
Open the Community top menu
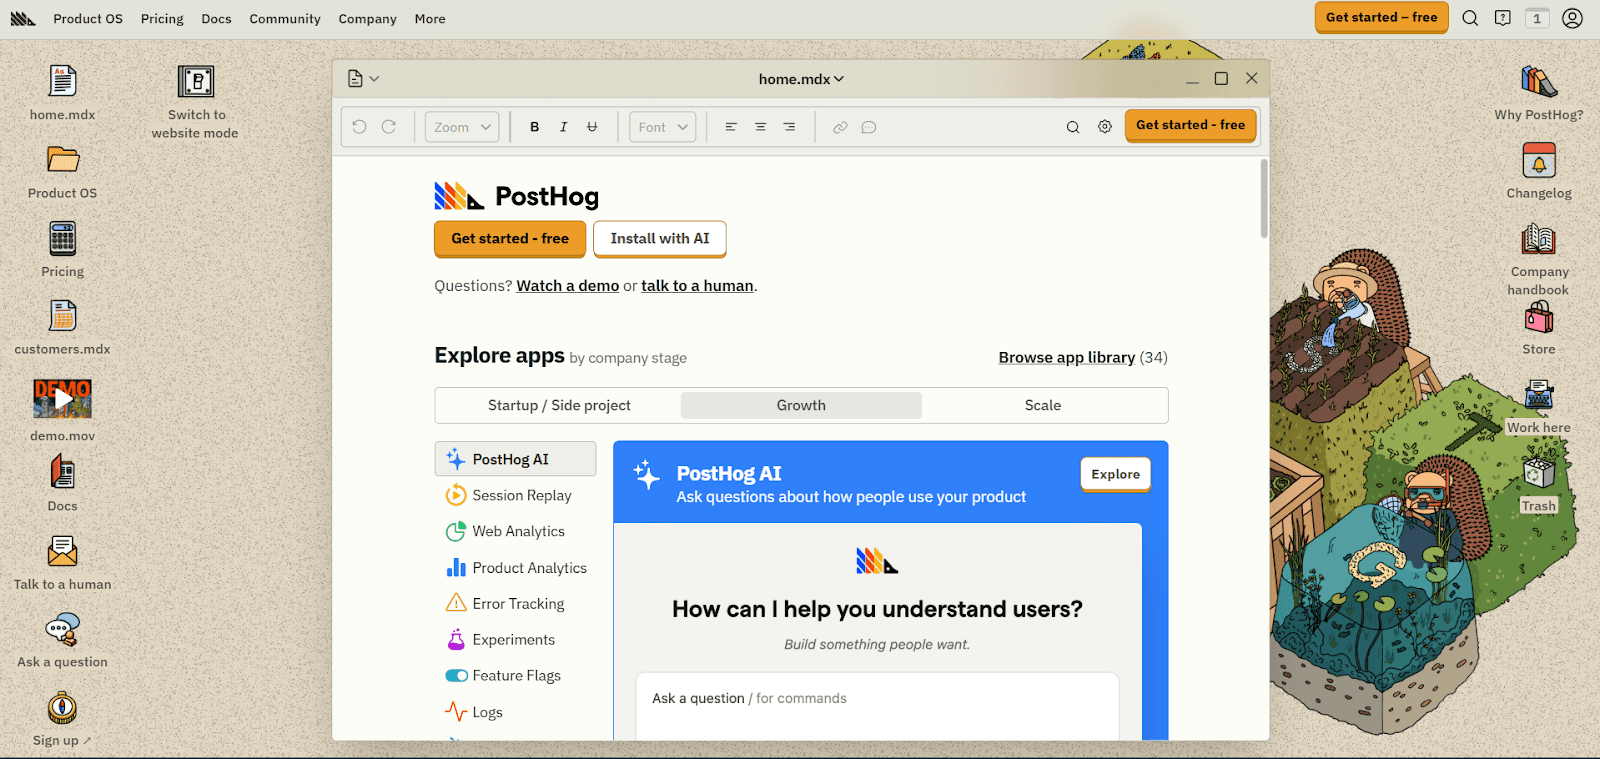(285, 18)
